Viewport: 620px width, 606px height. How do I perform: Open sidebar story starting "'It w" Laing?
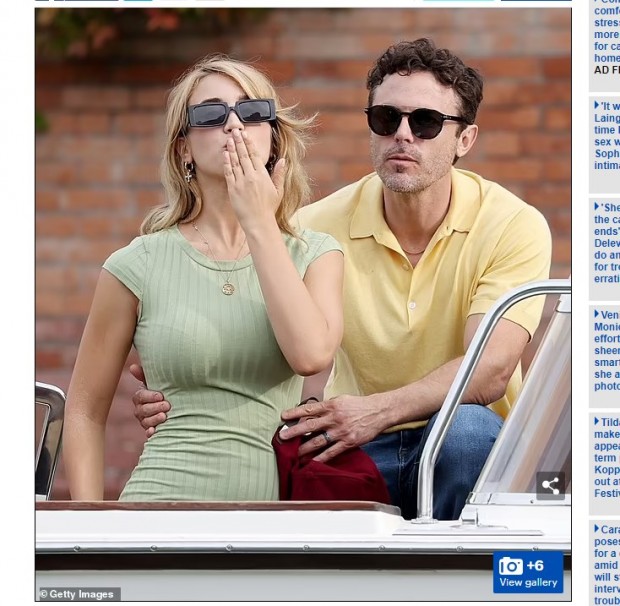click(607, 136)
